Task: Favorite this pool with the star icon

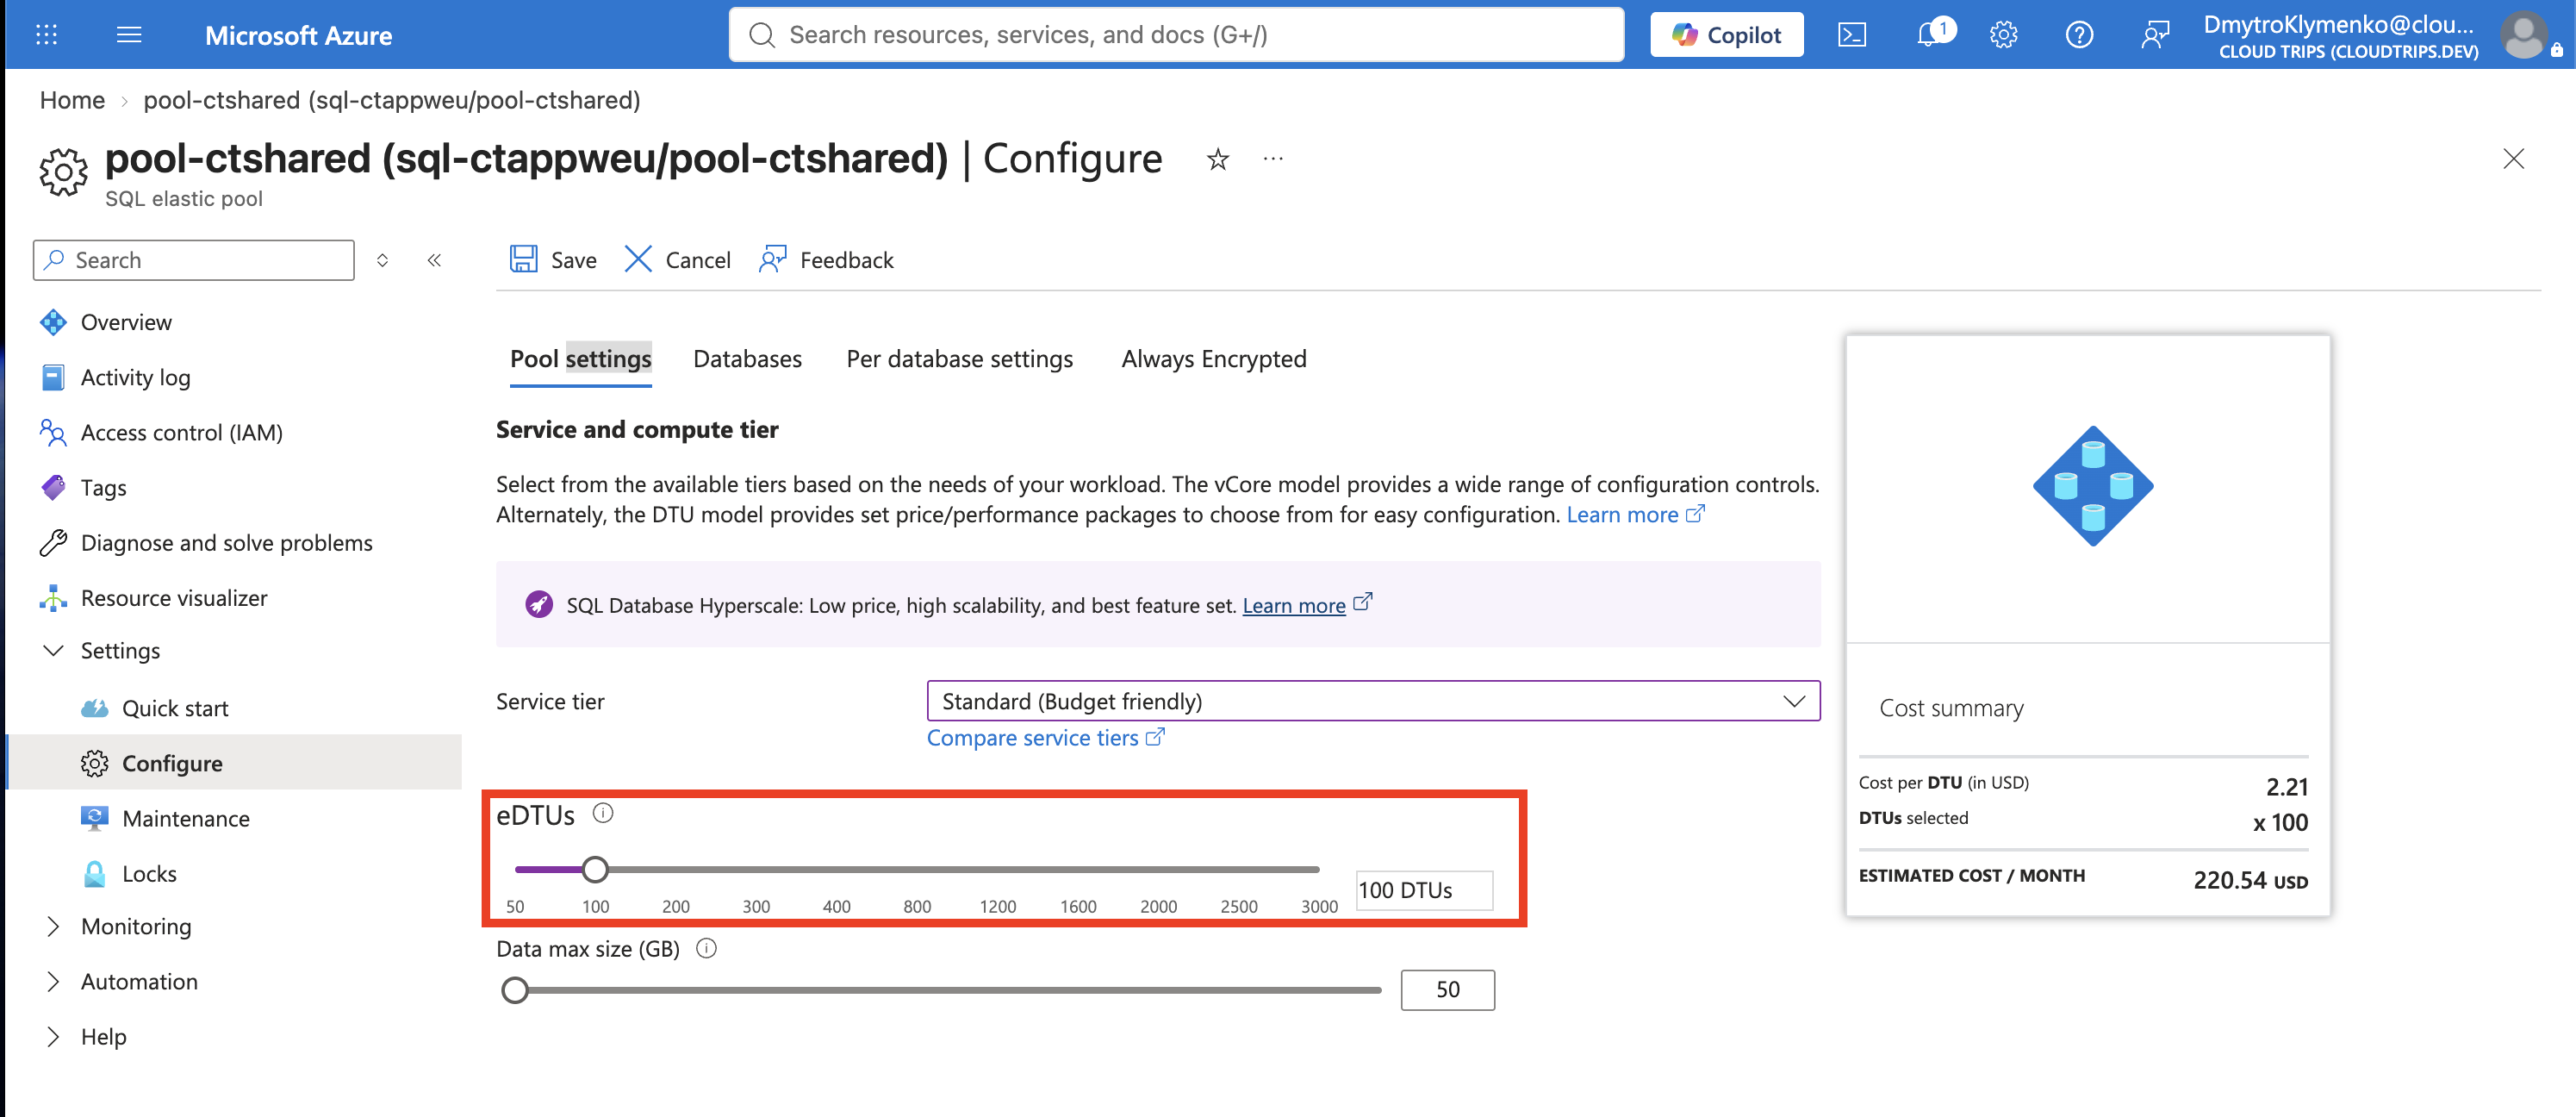Action: coord(1217,159)
